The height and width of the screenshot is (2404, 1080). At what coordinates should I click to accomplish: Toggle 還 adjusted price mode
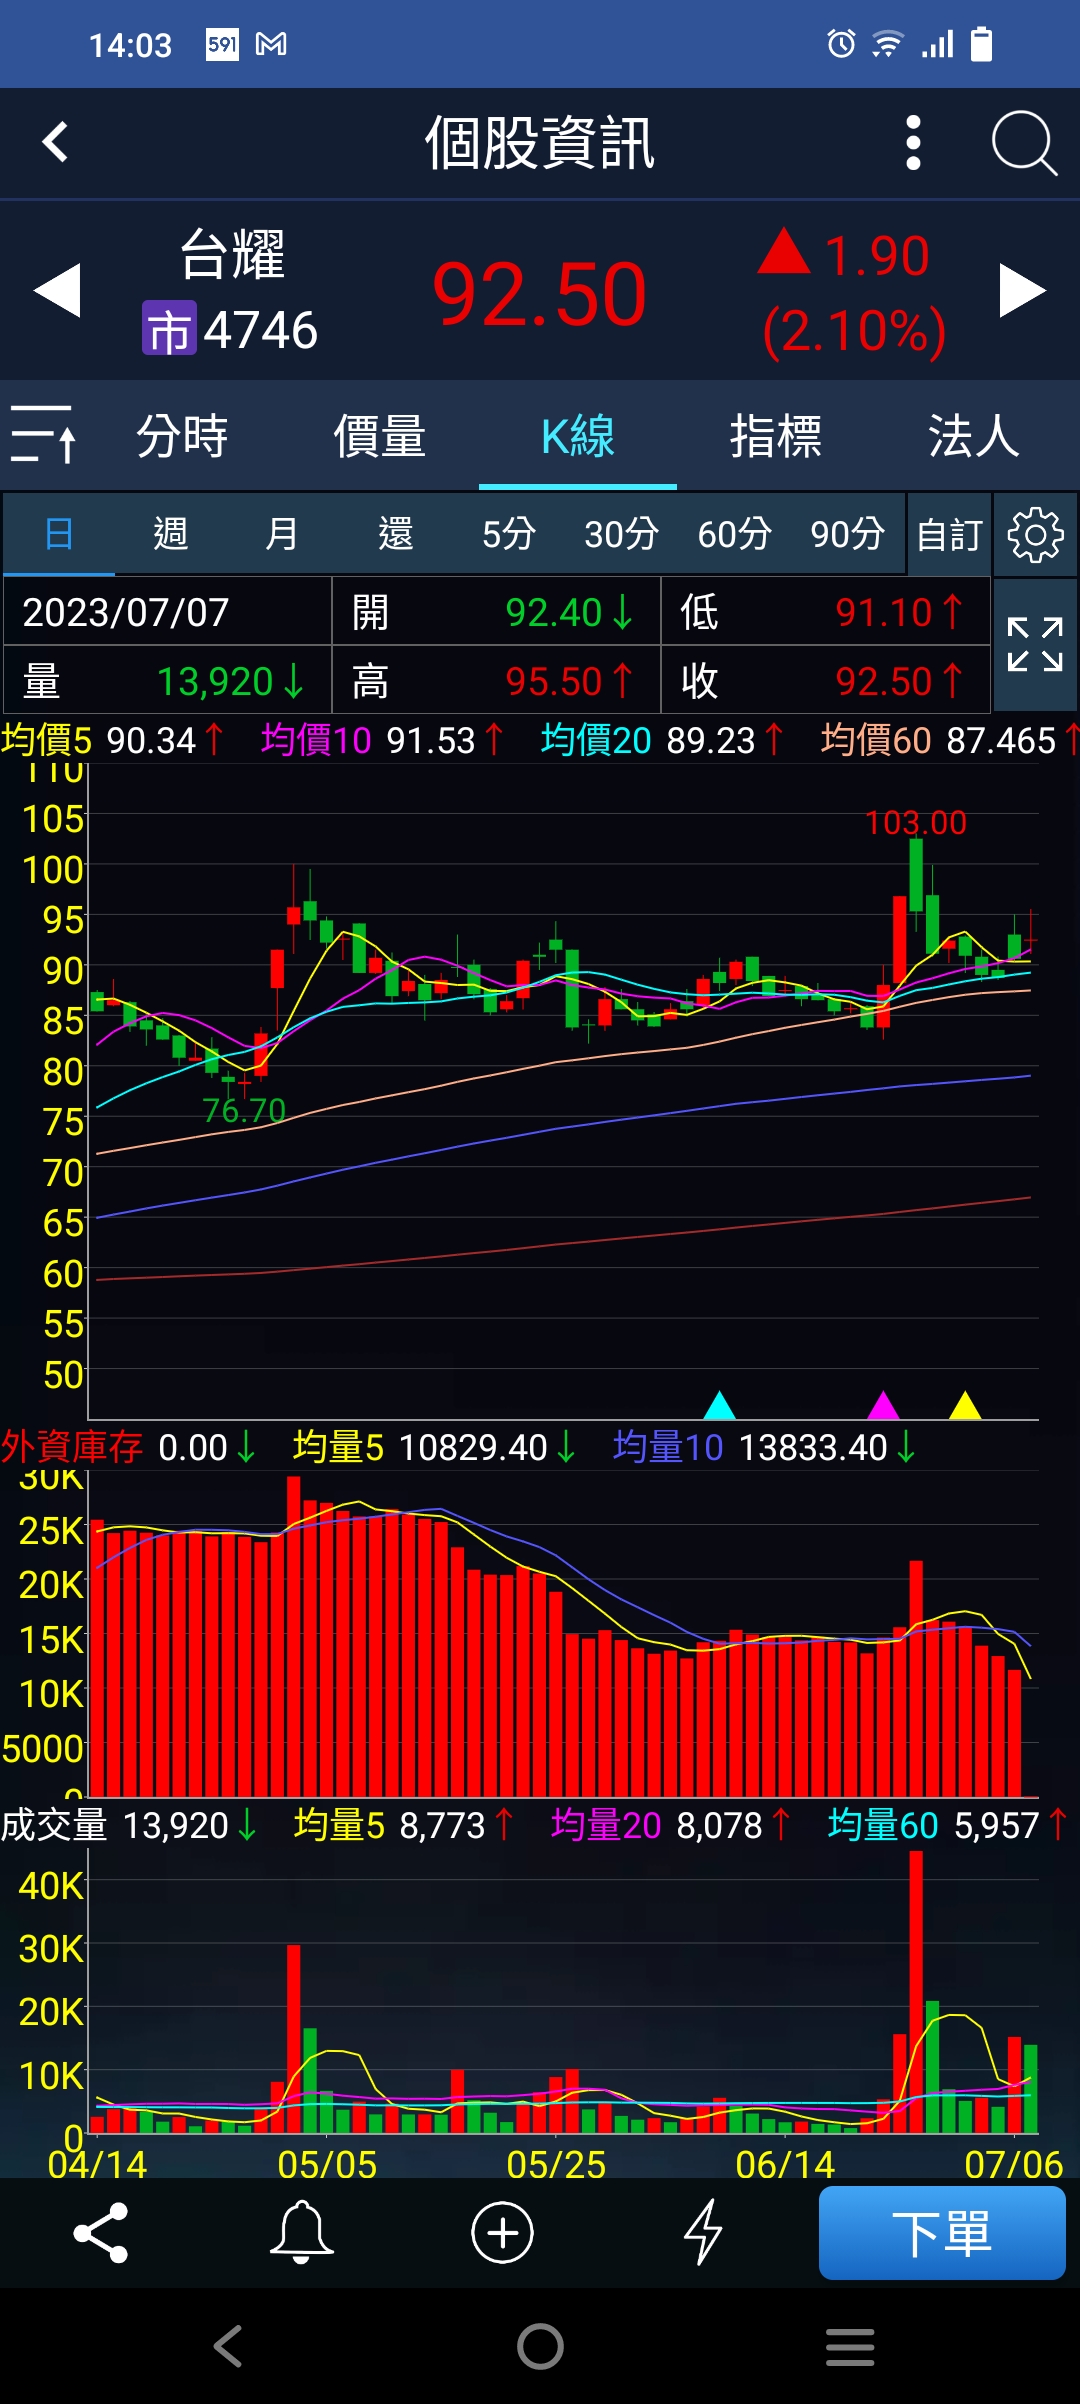click(396, 534)
